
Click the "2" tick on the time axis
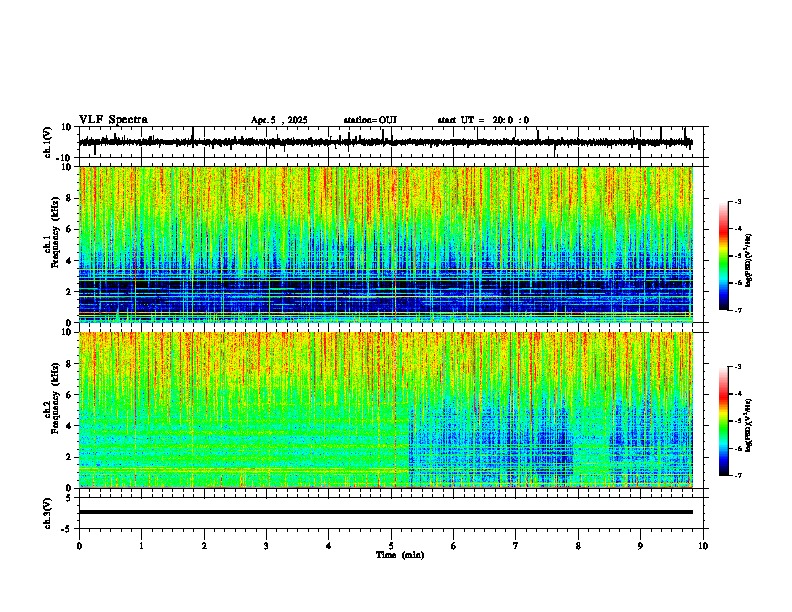[204, 546]
